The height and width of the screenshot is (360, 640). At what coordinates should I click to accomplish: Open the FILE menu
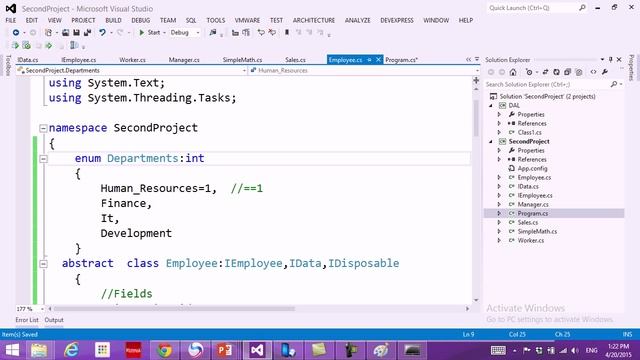[x=11, y=20]
